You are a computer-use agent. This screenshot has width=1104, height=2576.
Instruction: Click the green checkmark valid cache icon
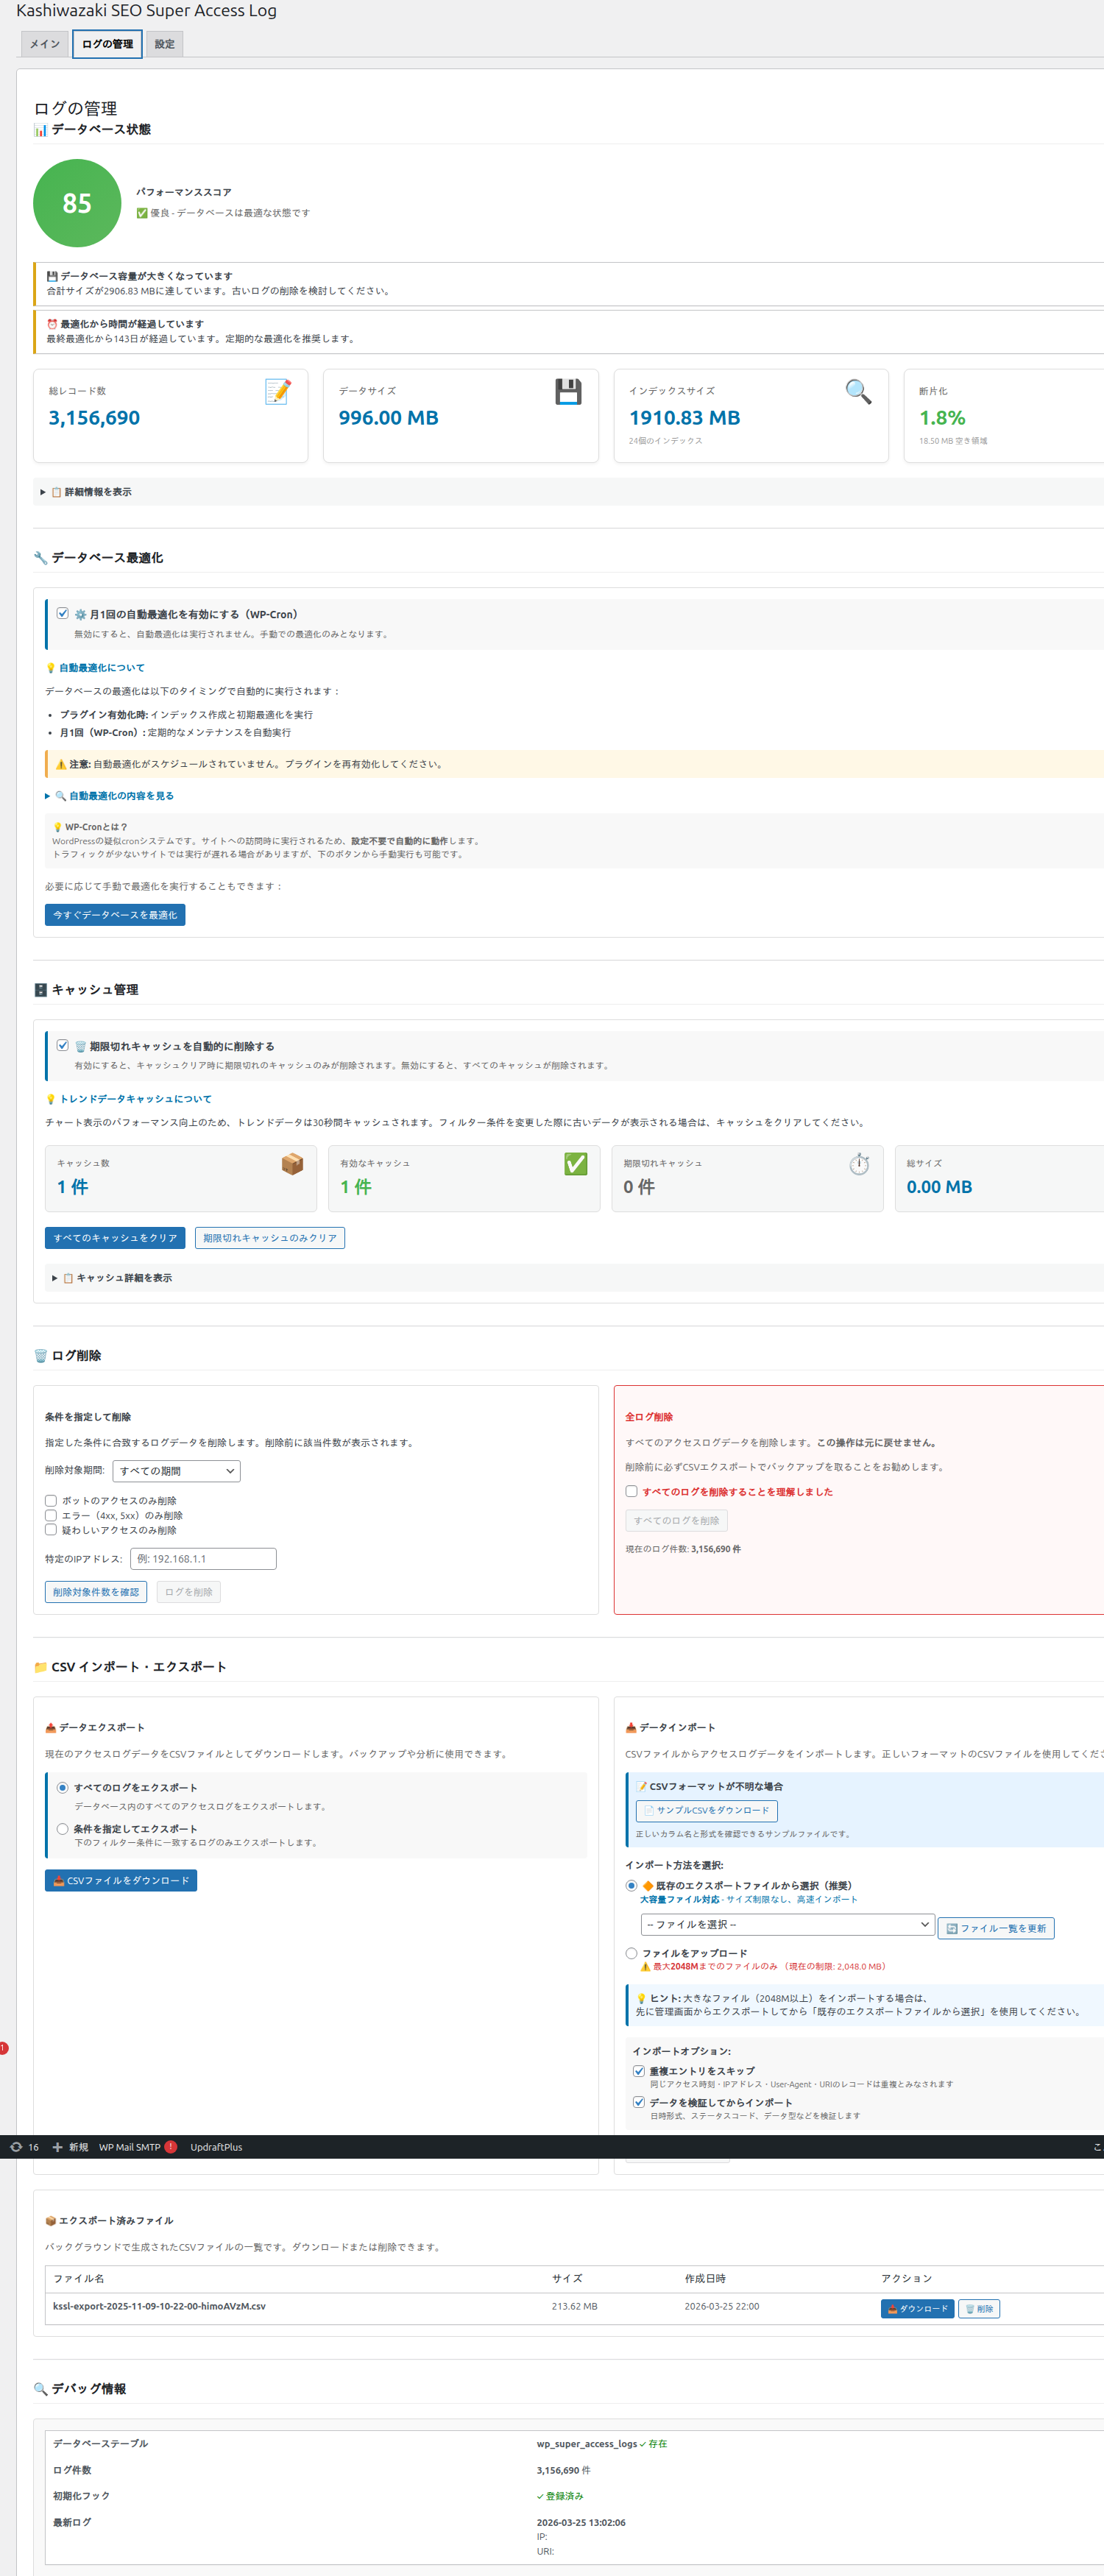(575, 1164)
